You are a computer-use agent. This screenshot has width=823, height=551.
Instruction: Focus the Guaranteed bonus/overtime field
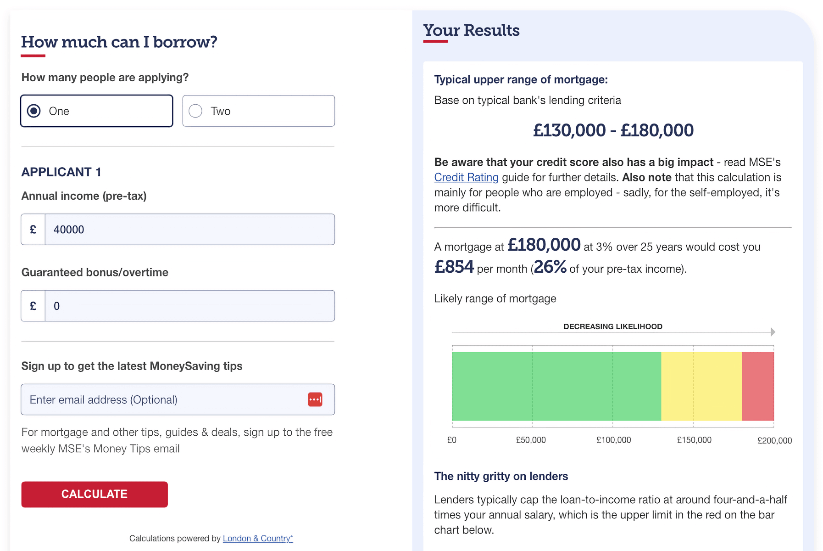[x=190, y=306]
